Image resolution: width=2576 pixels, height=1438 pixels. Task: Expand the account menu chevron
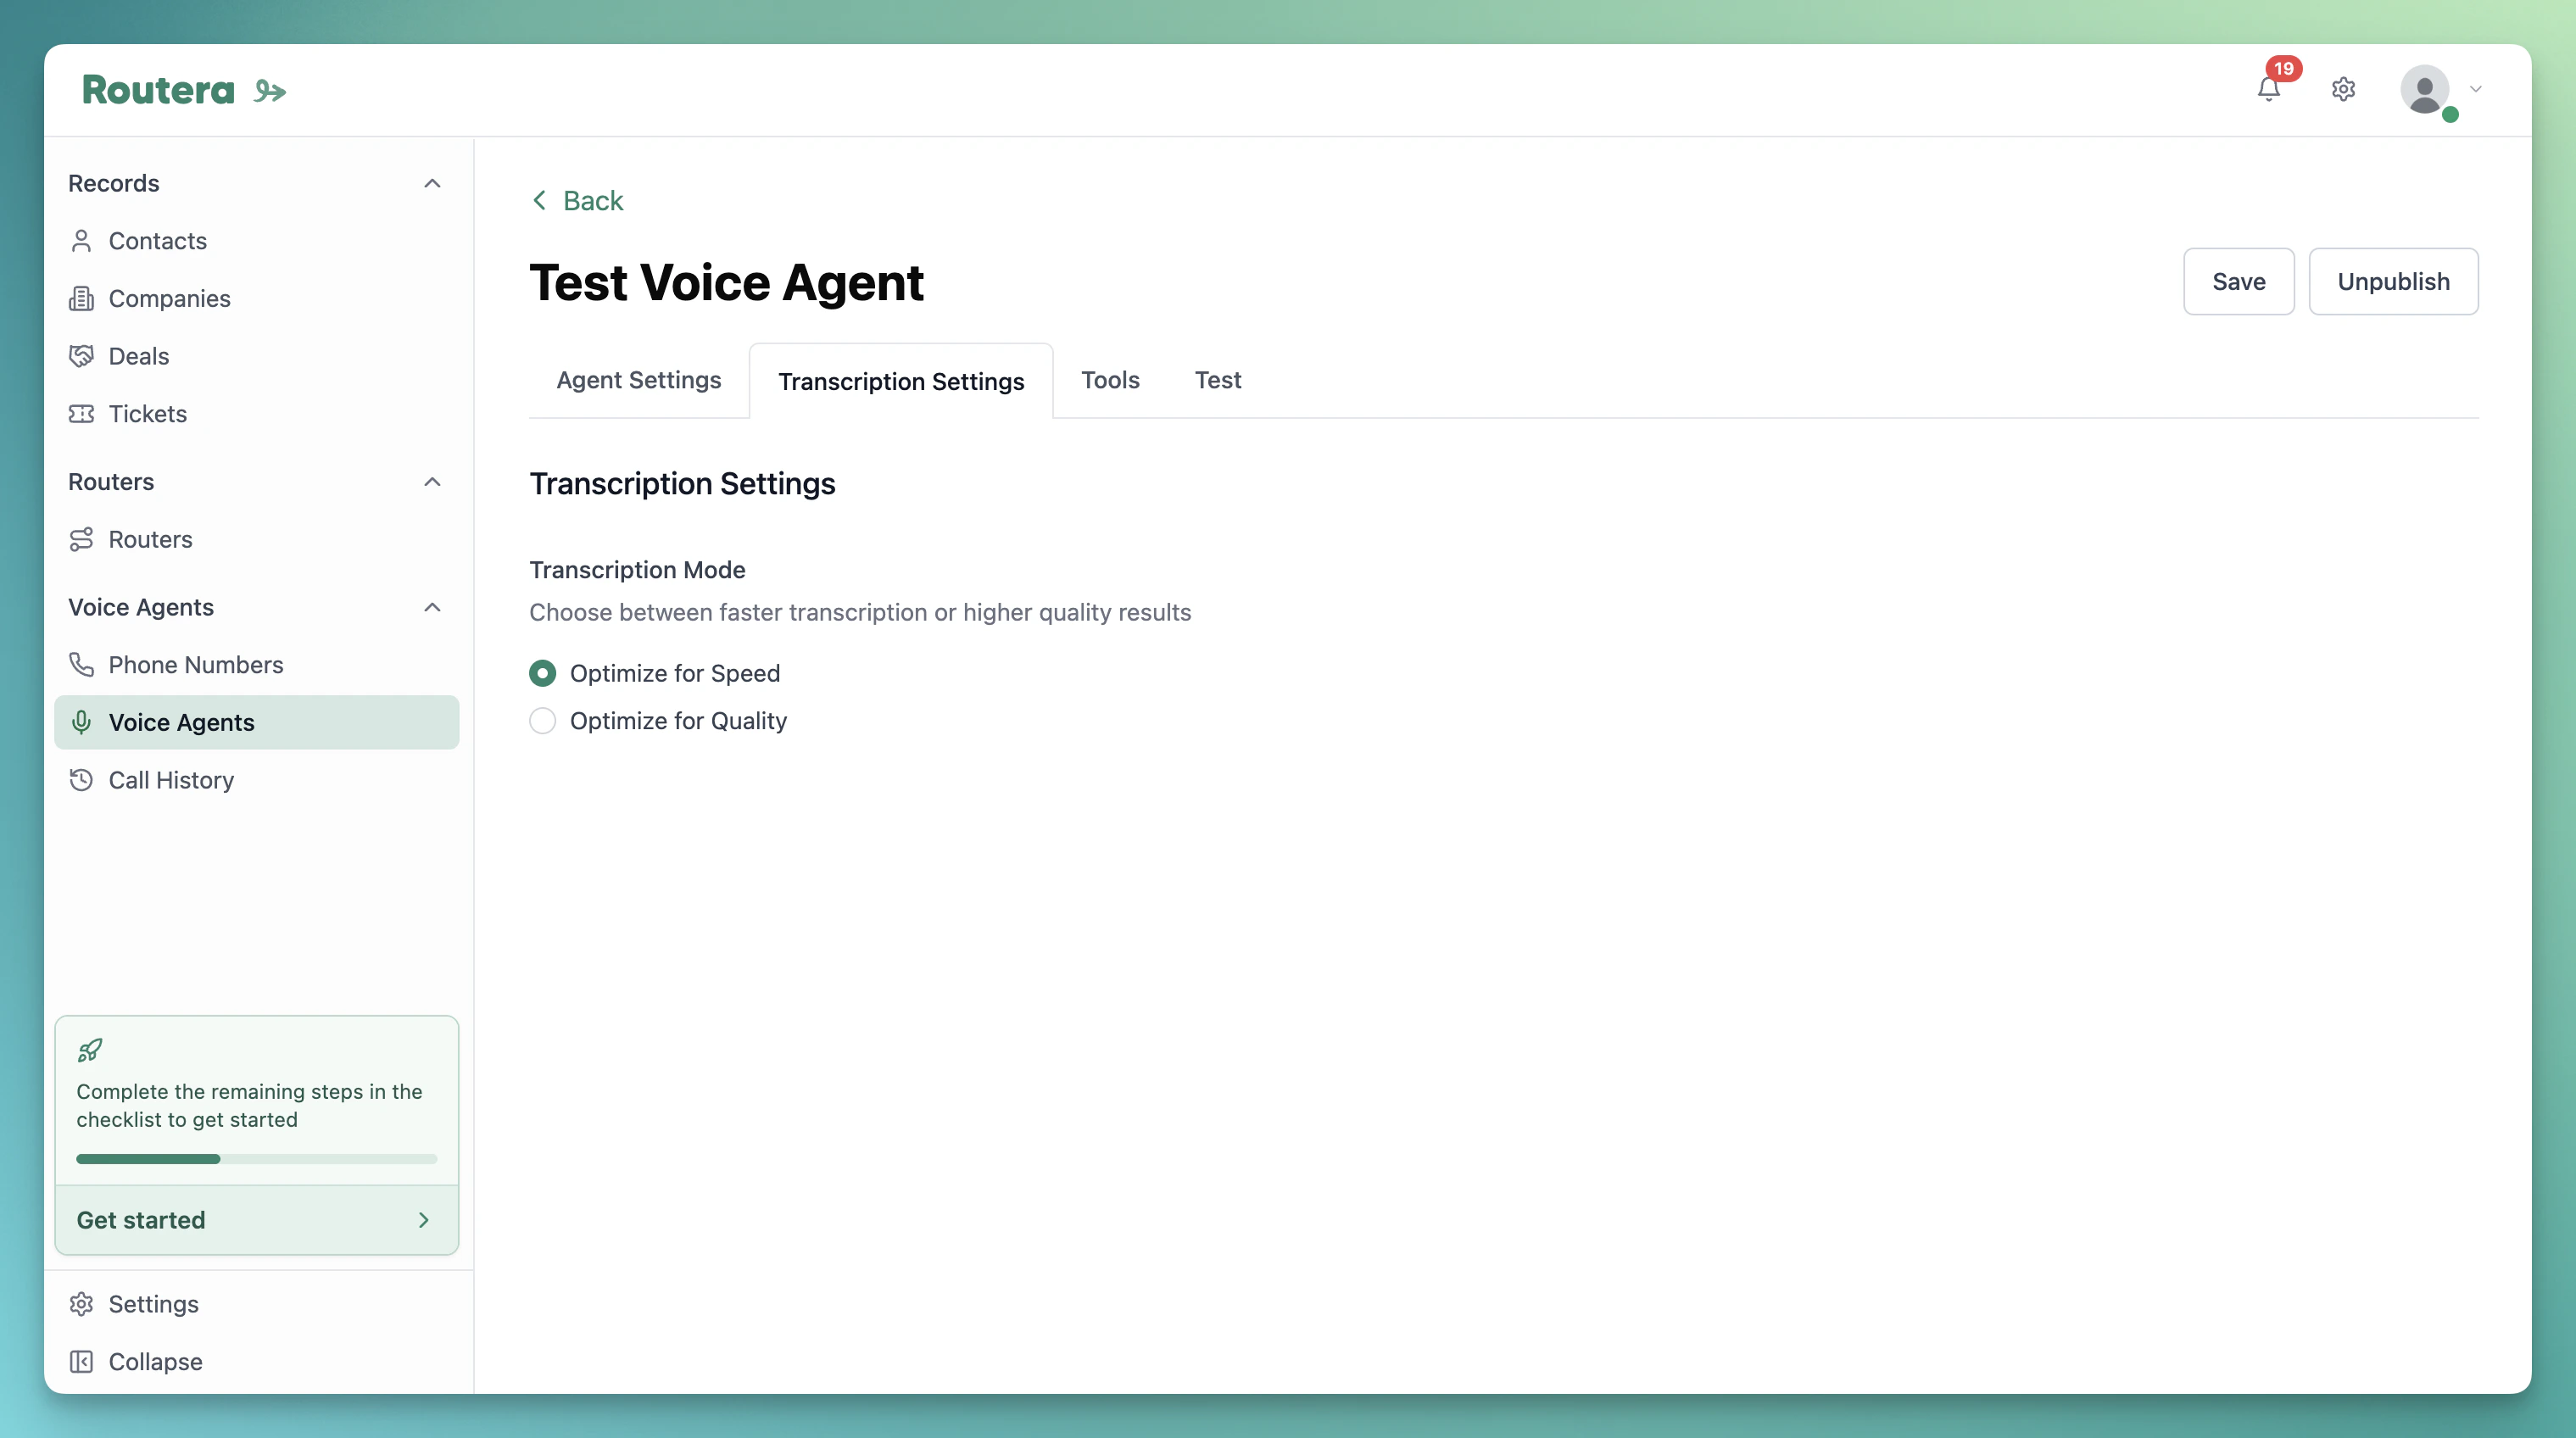pyautogui.click(x=2476, y=89)
